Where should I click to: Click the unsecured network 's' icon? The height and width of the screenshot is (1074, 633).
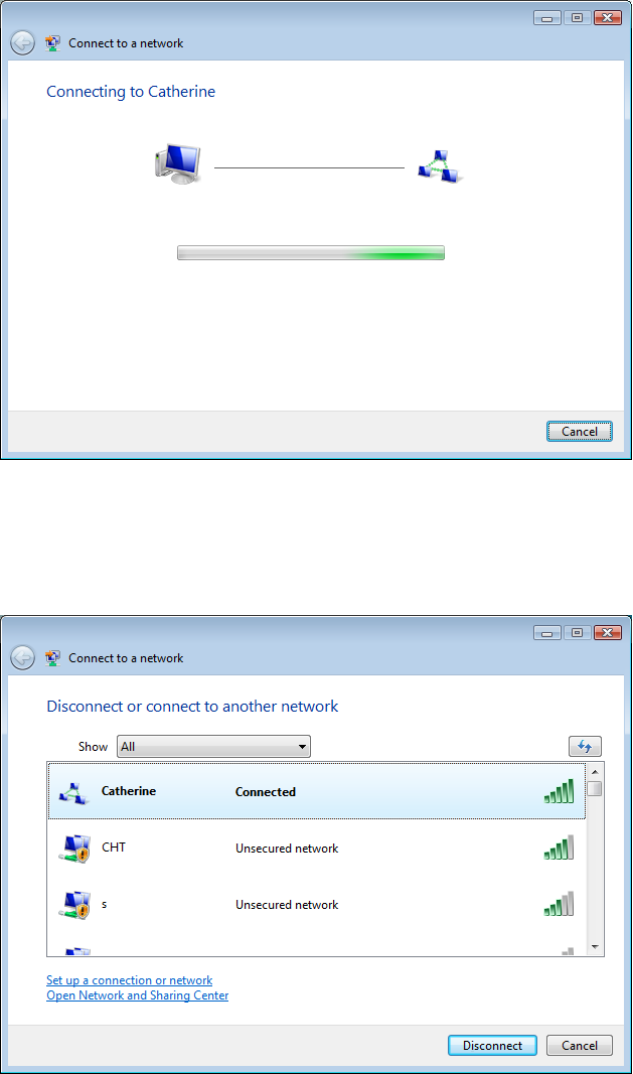(x=73, y=905)
